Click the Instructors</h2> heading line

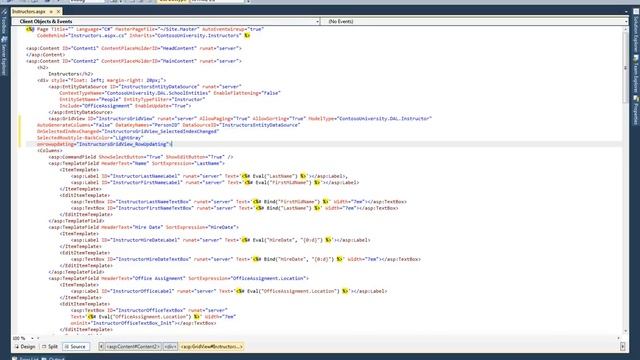click(x=71, y=74)
